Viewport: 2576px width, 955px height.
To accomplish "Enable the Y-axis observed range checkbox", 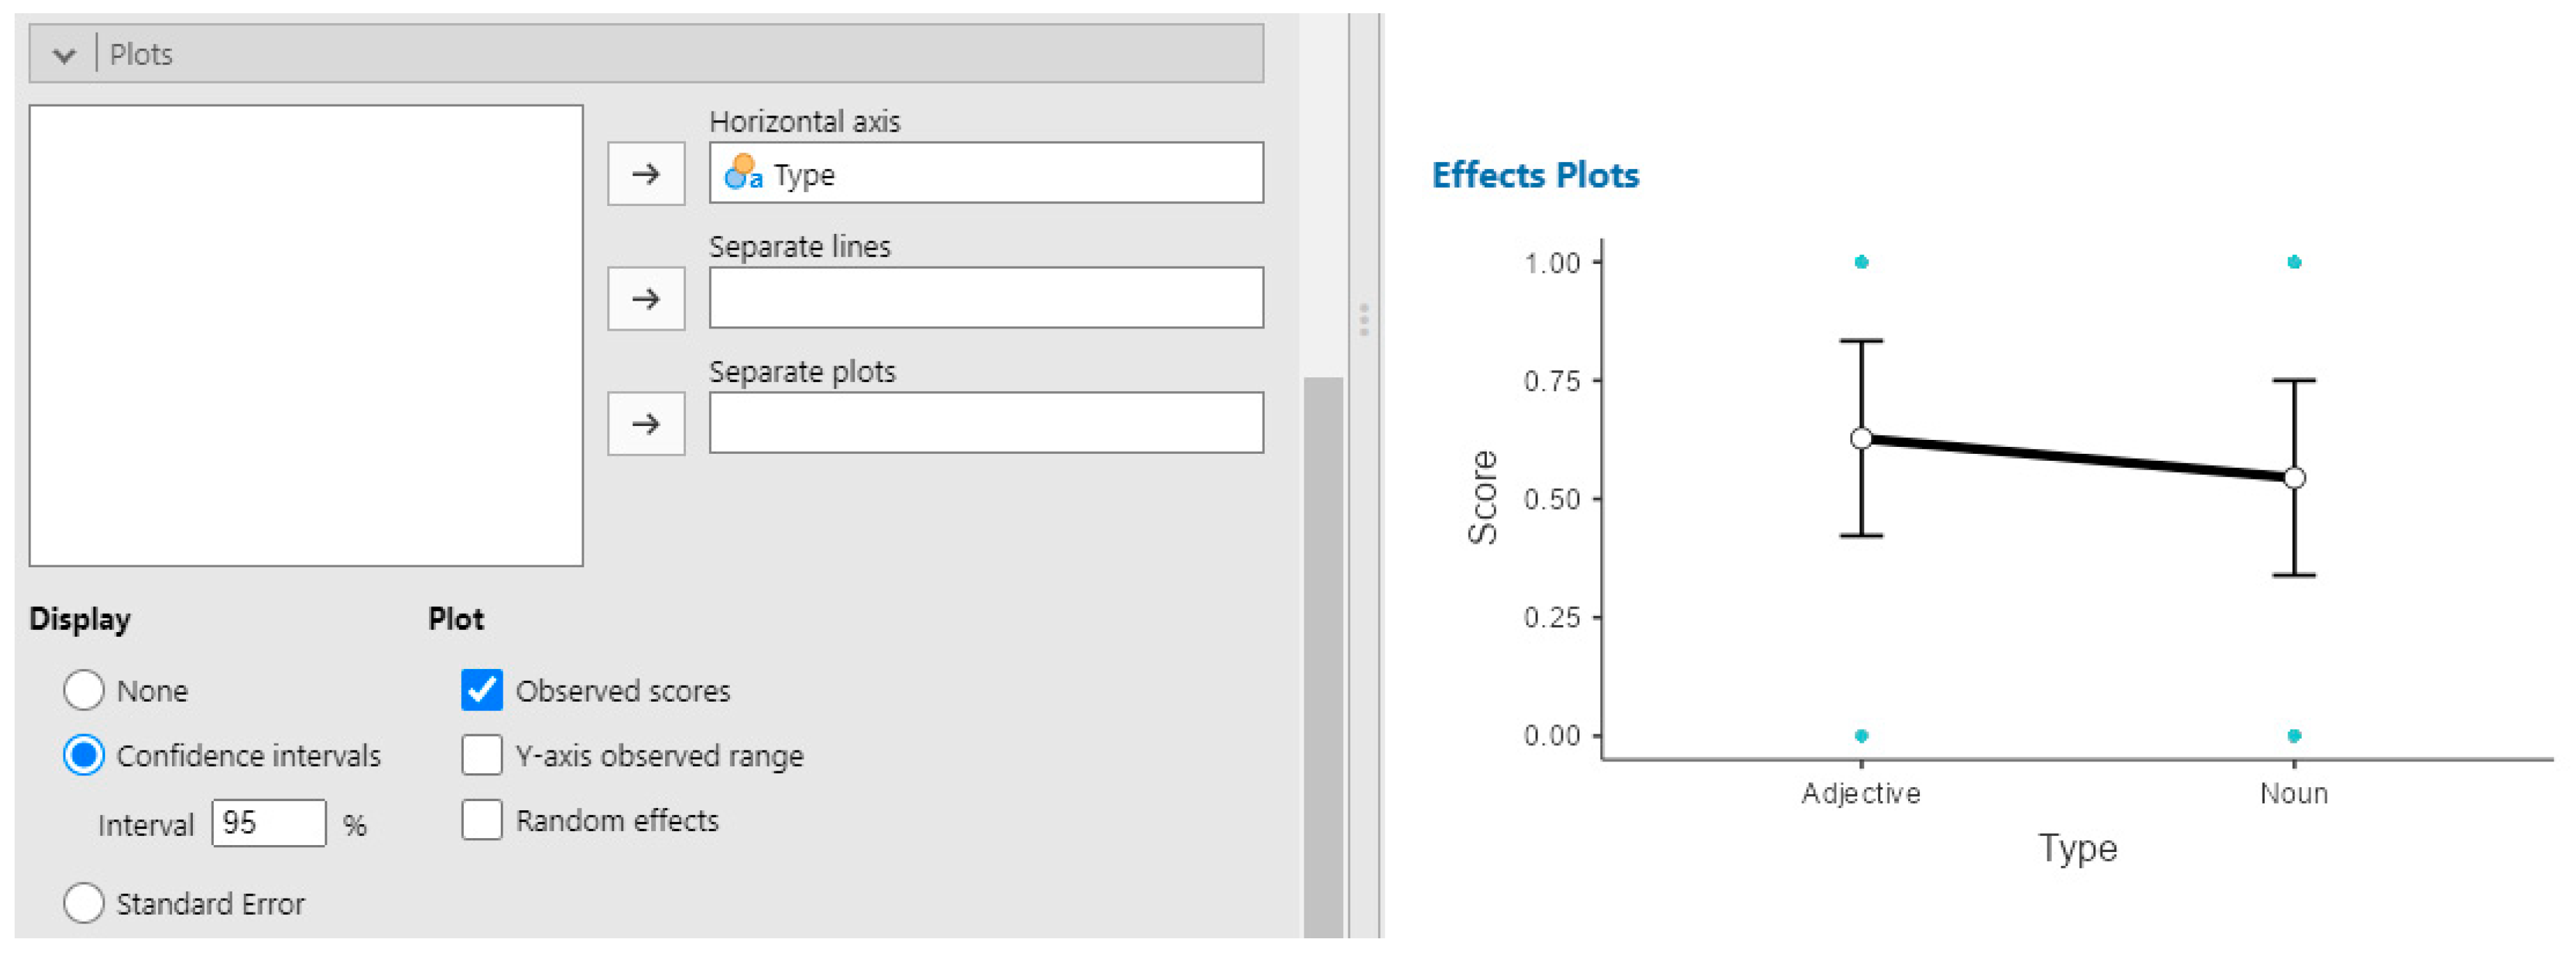I will point(482,755).
